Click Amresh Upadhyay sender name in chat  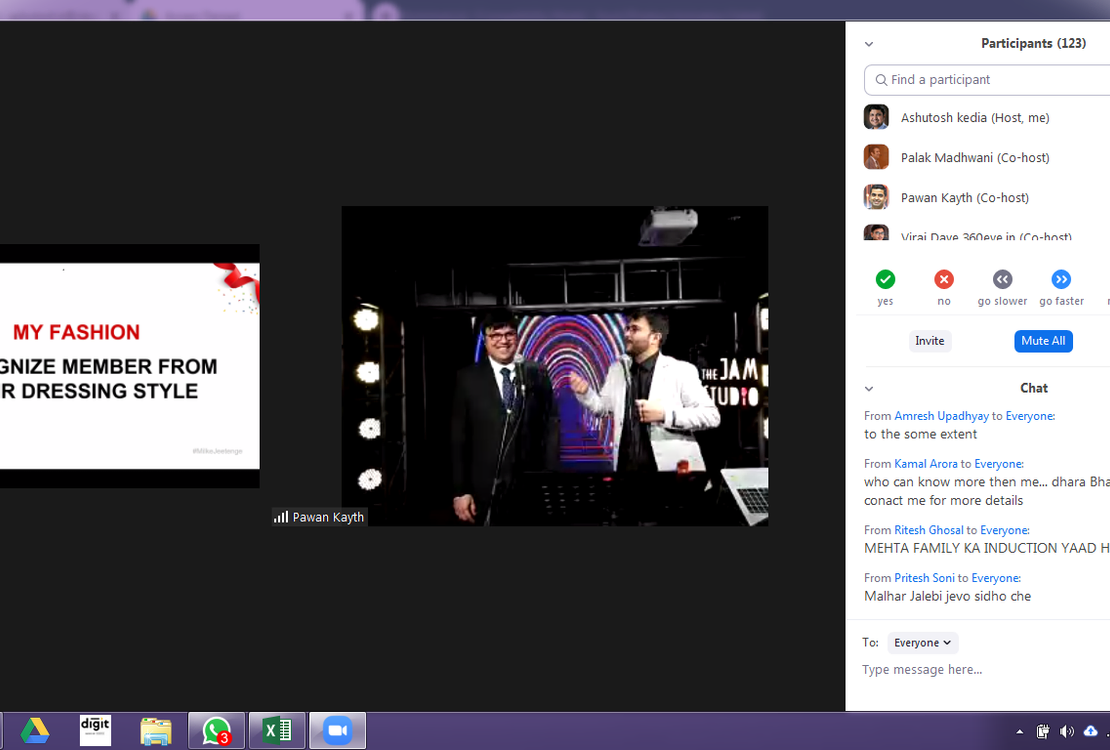click(x=941, y=416)
